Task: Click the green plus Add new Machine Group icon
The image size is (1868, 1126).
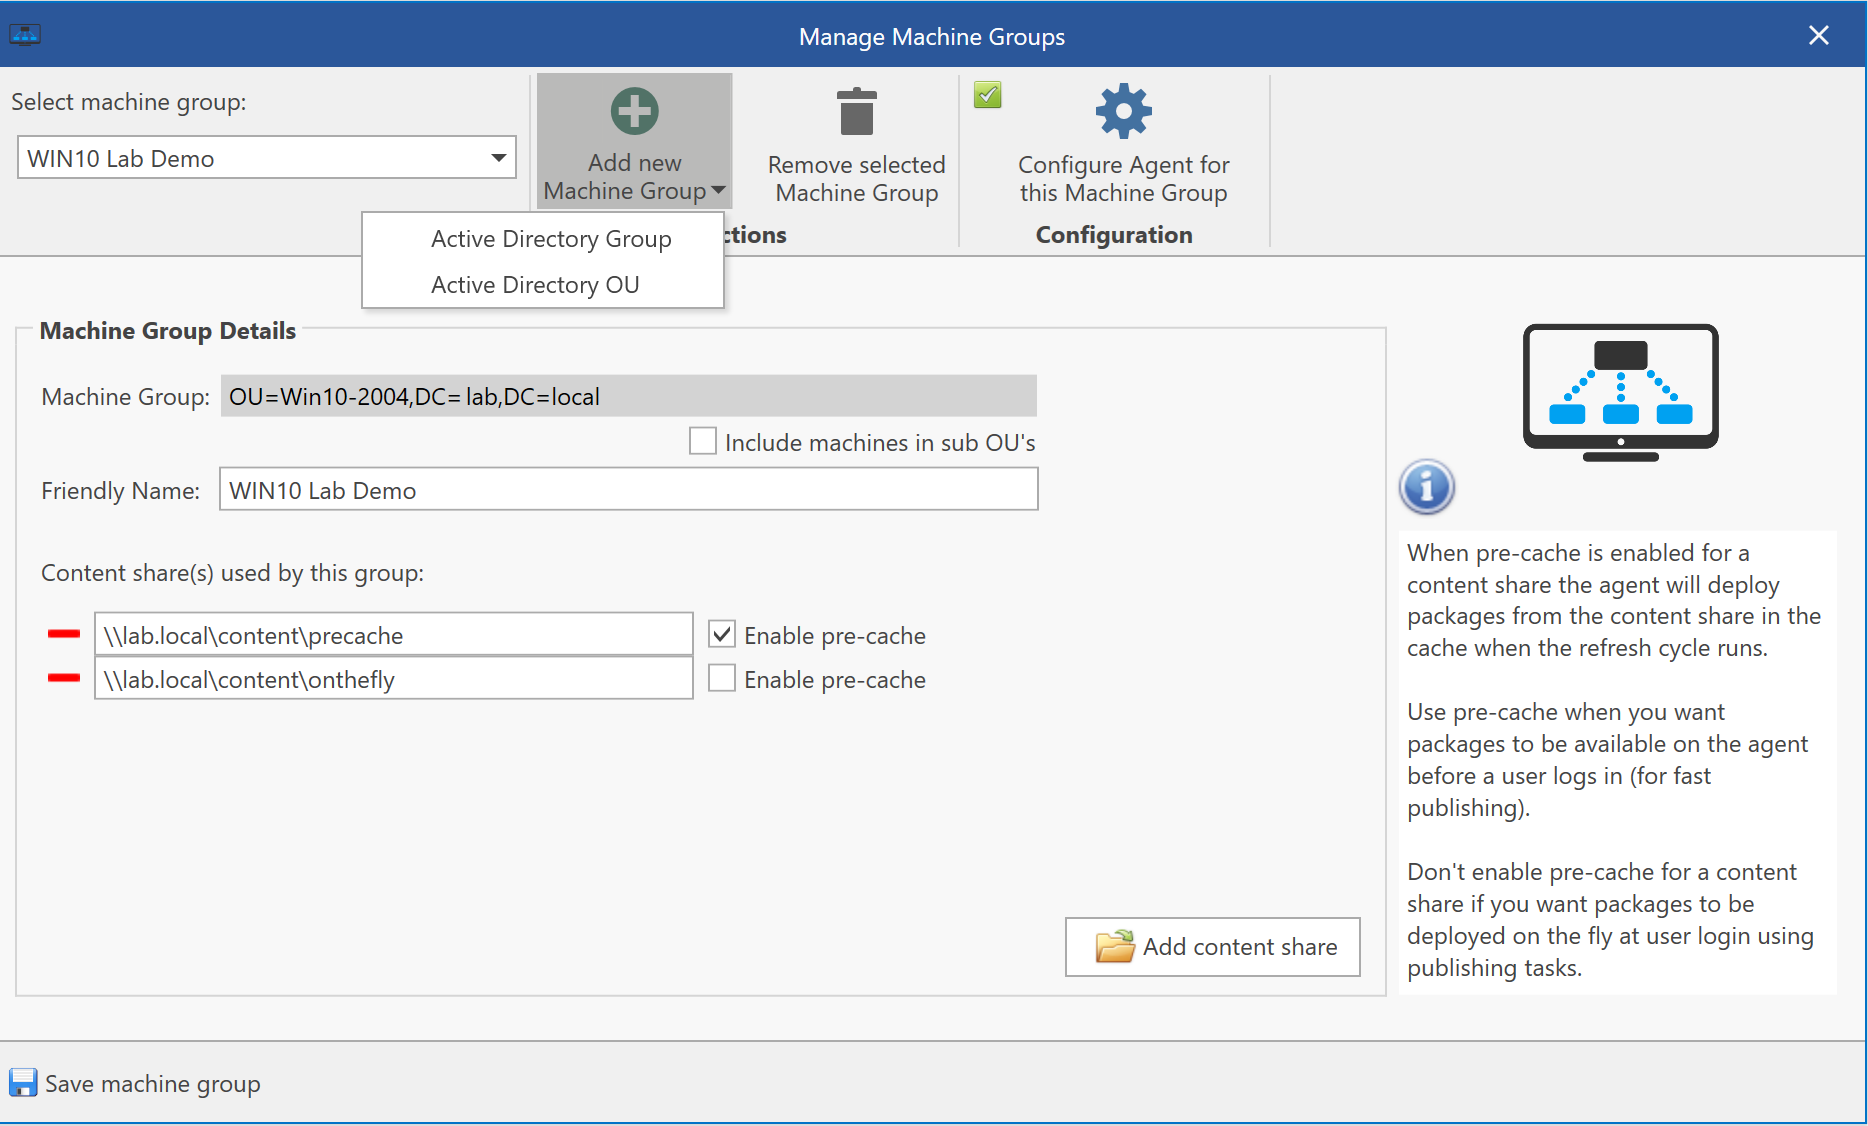Action: [x=634, y=111]
